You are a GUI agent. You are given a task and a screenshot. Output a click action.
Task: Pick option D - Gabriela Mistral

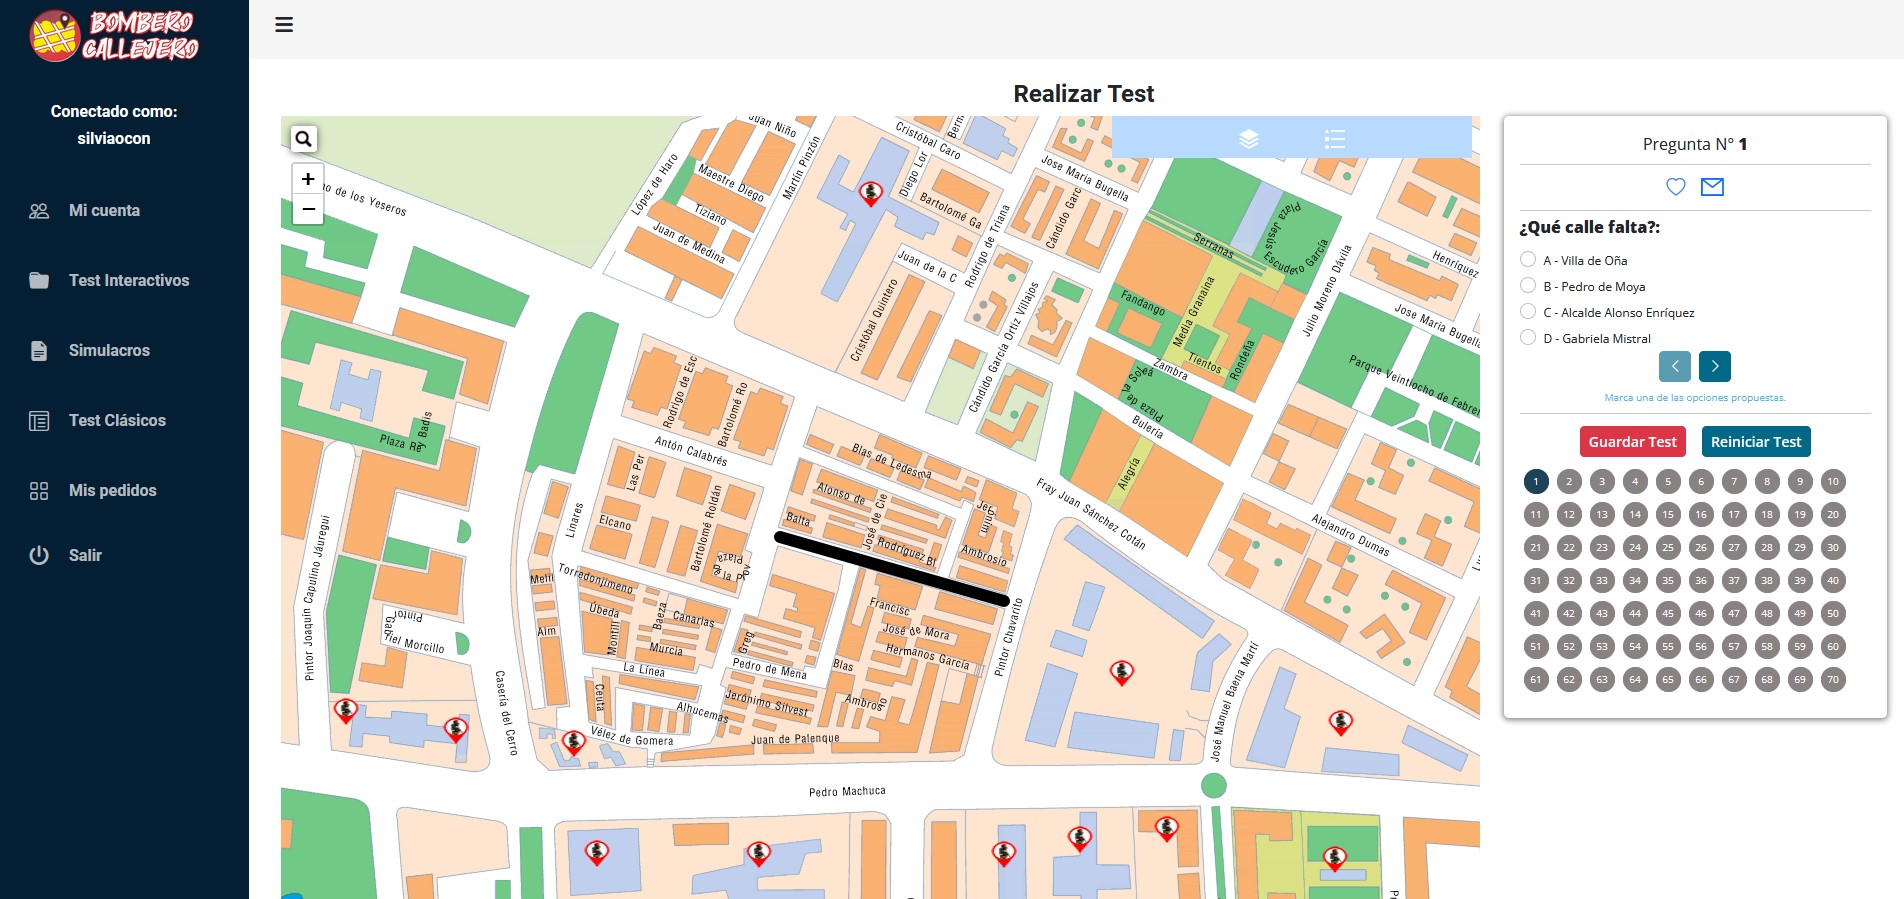1528,338
